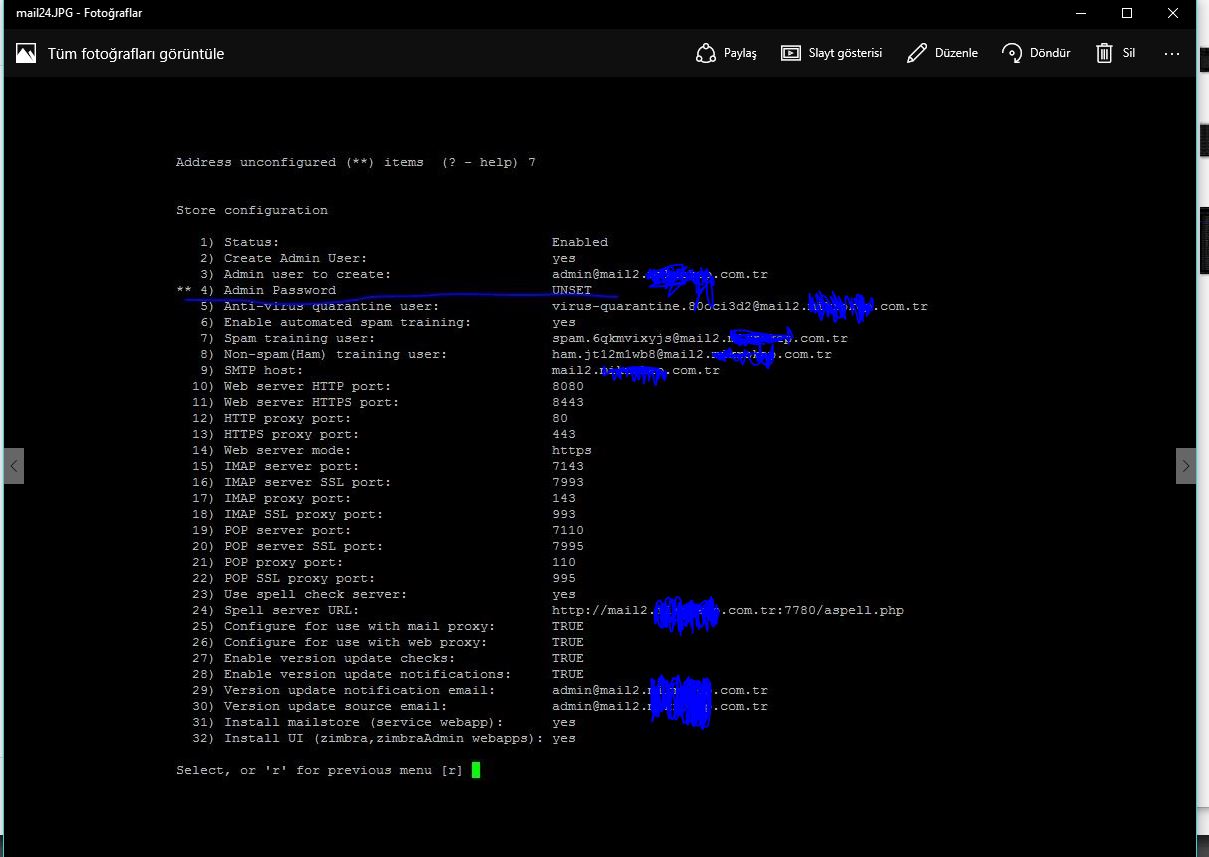Image resolution: width=1209 pixels, height=857 pixels.
Task: Click the gallery picture icon in header
Action: tap(26, 53)
